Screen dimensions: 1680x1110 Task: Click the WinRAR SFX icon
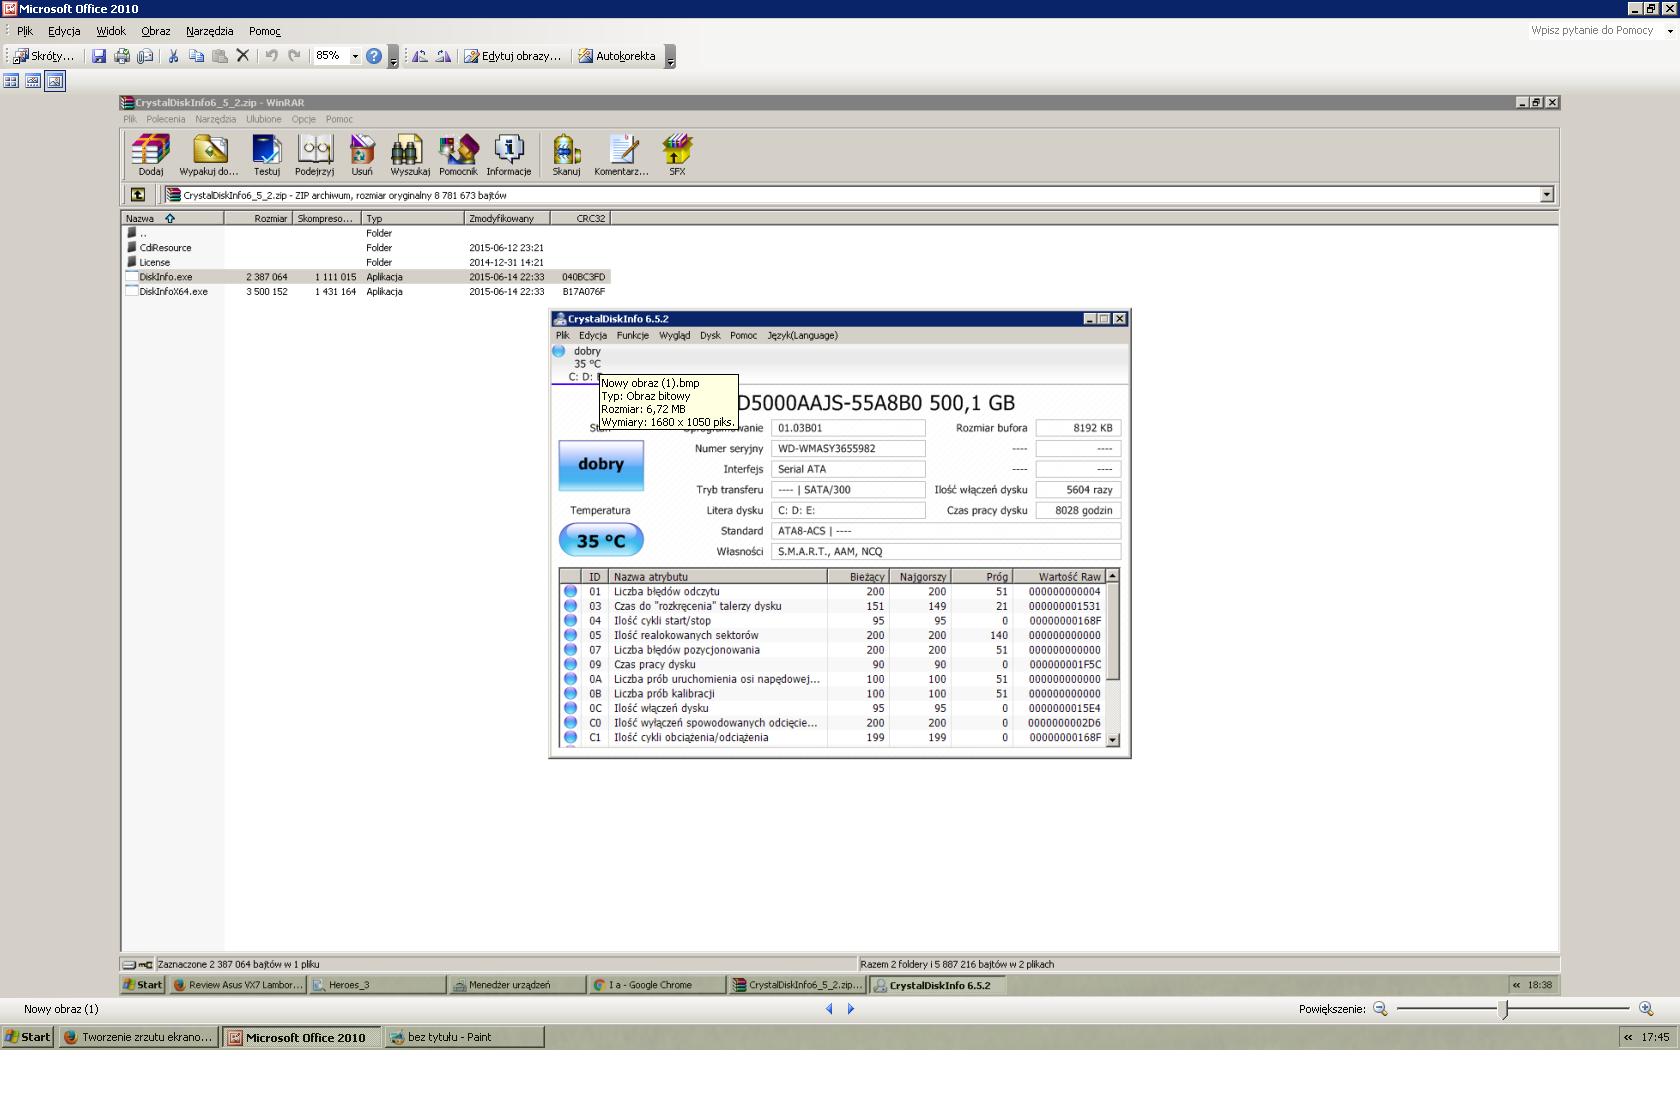[677, 155]
